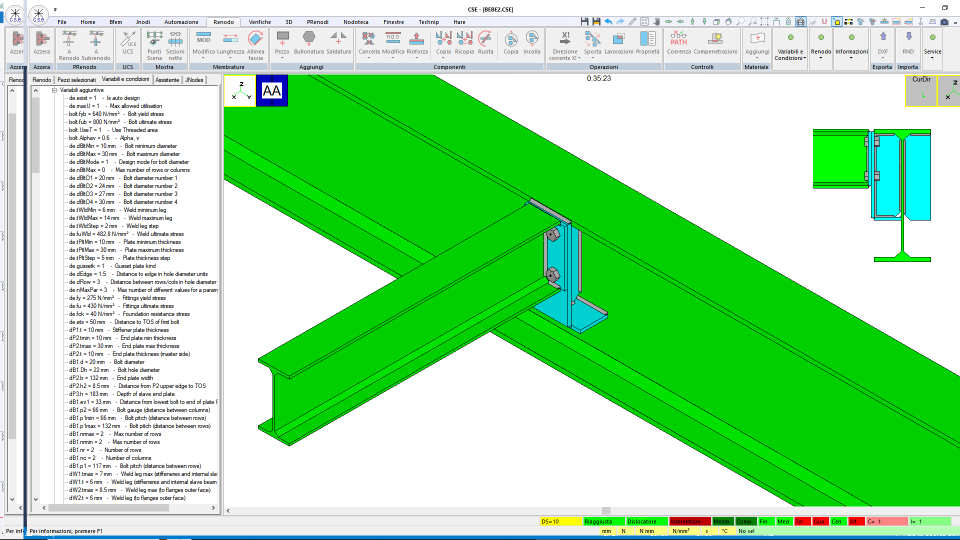Click the RND import icon

(x=908, y=44)
